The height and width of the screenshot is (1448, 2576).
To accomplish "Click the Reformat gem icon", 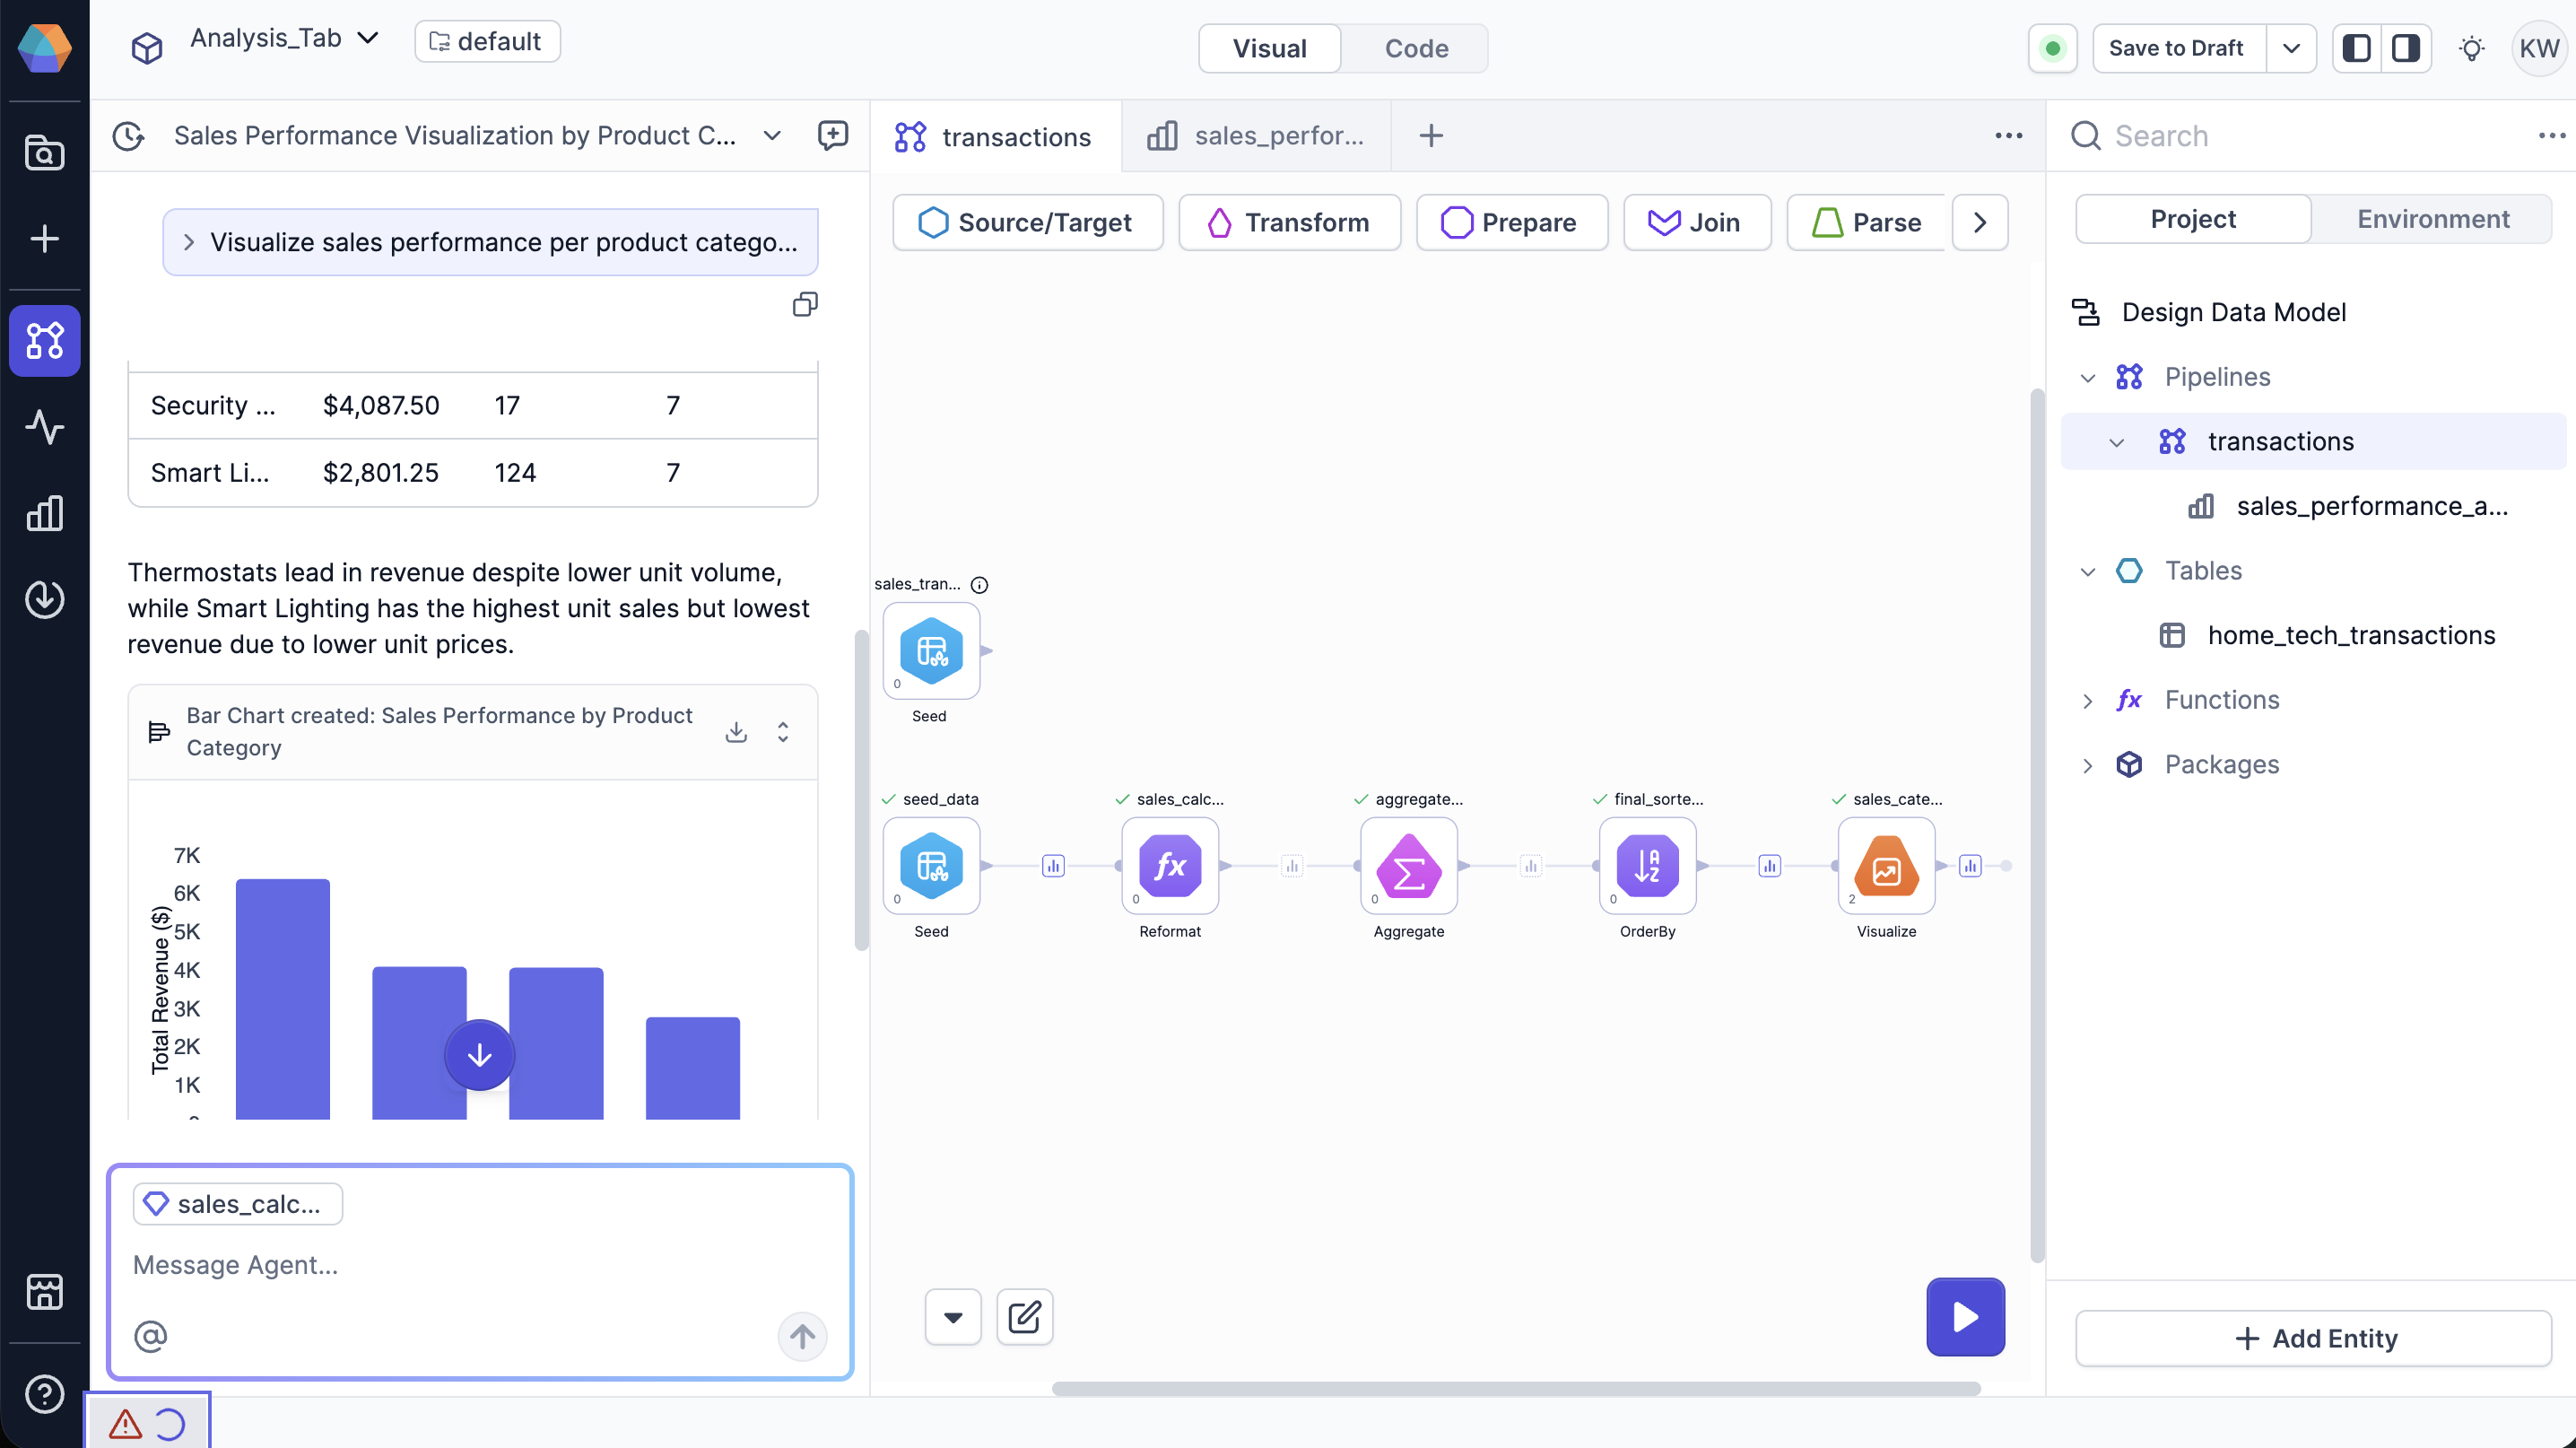I will point(1169,866).
